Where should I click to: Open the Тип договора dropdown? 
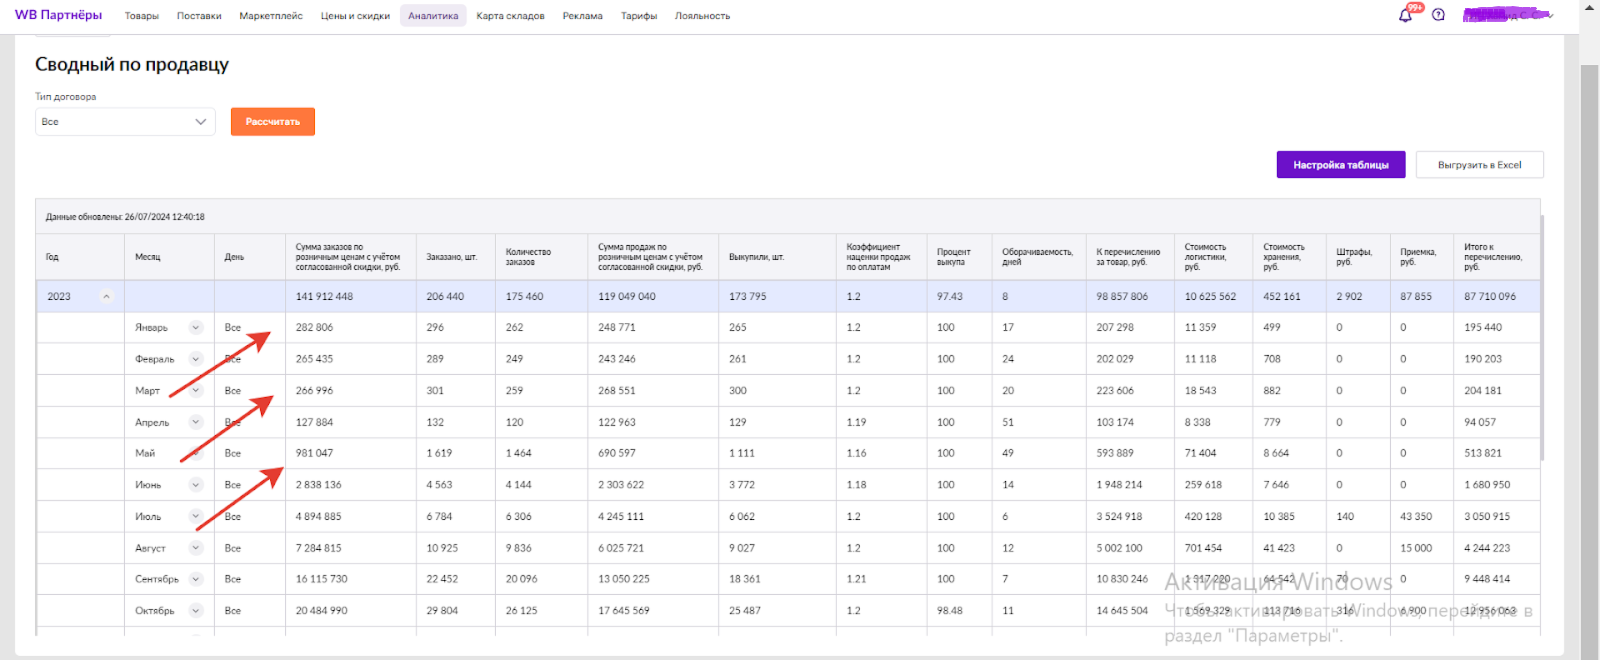coord(125,122)
